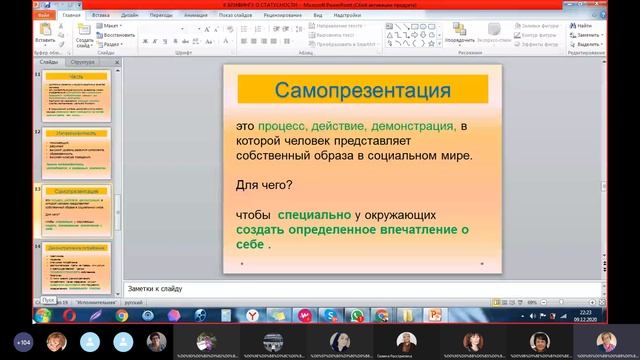Click the bulleted list icon

[x=244, y=29]
